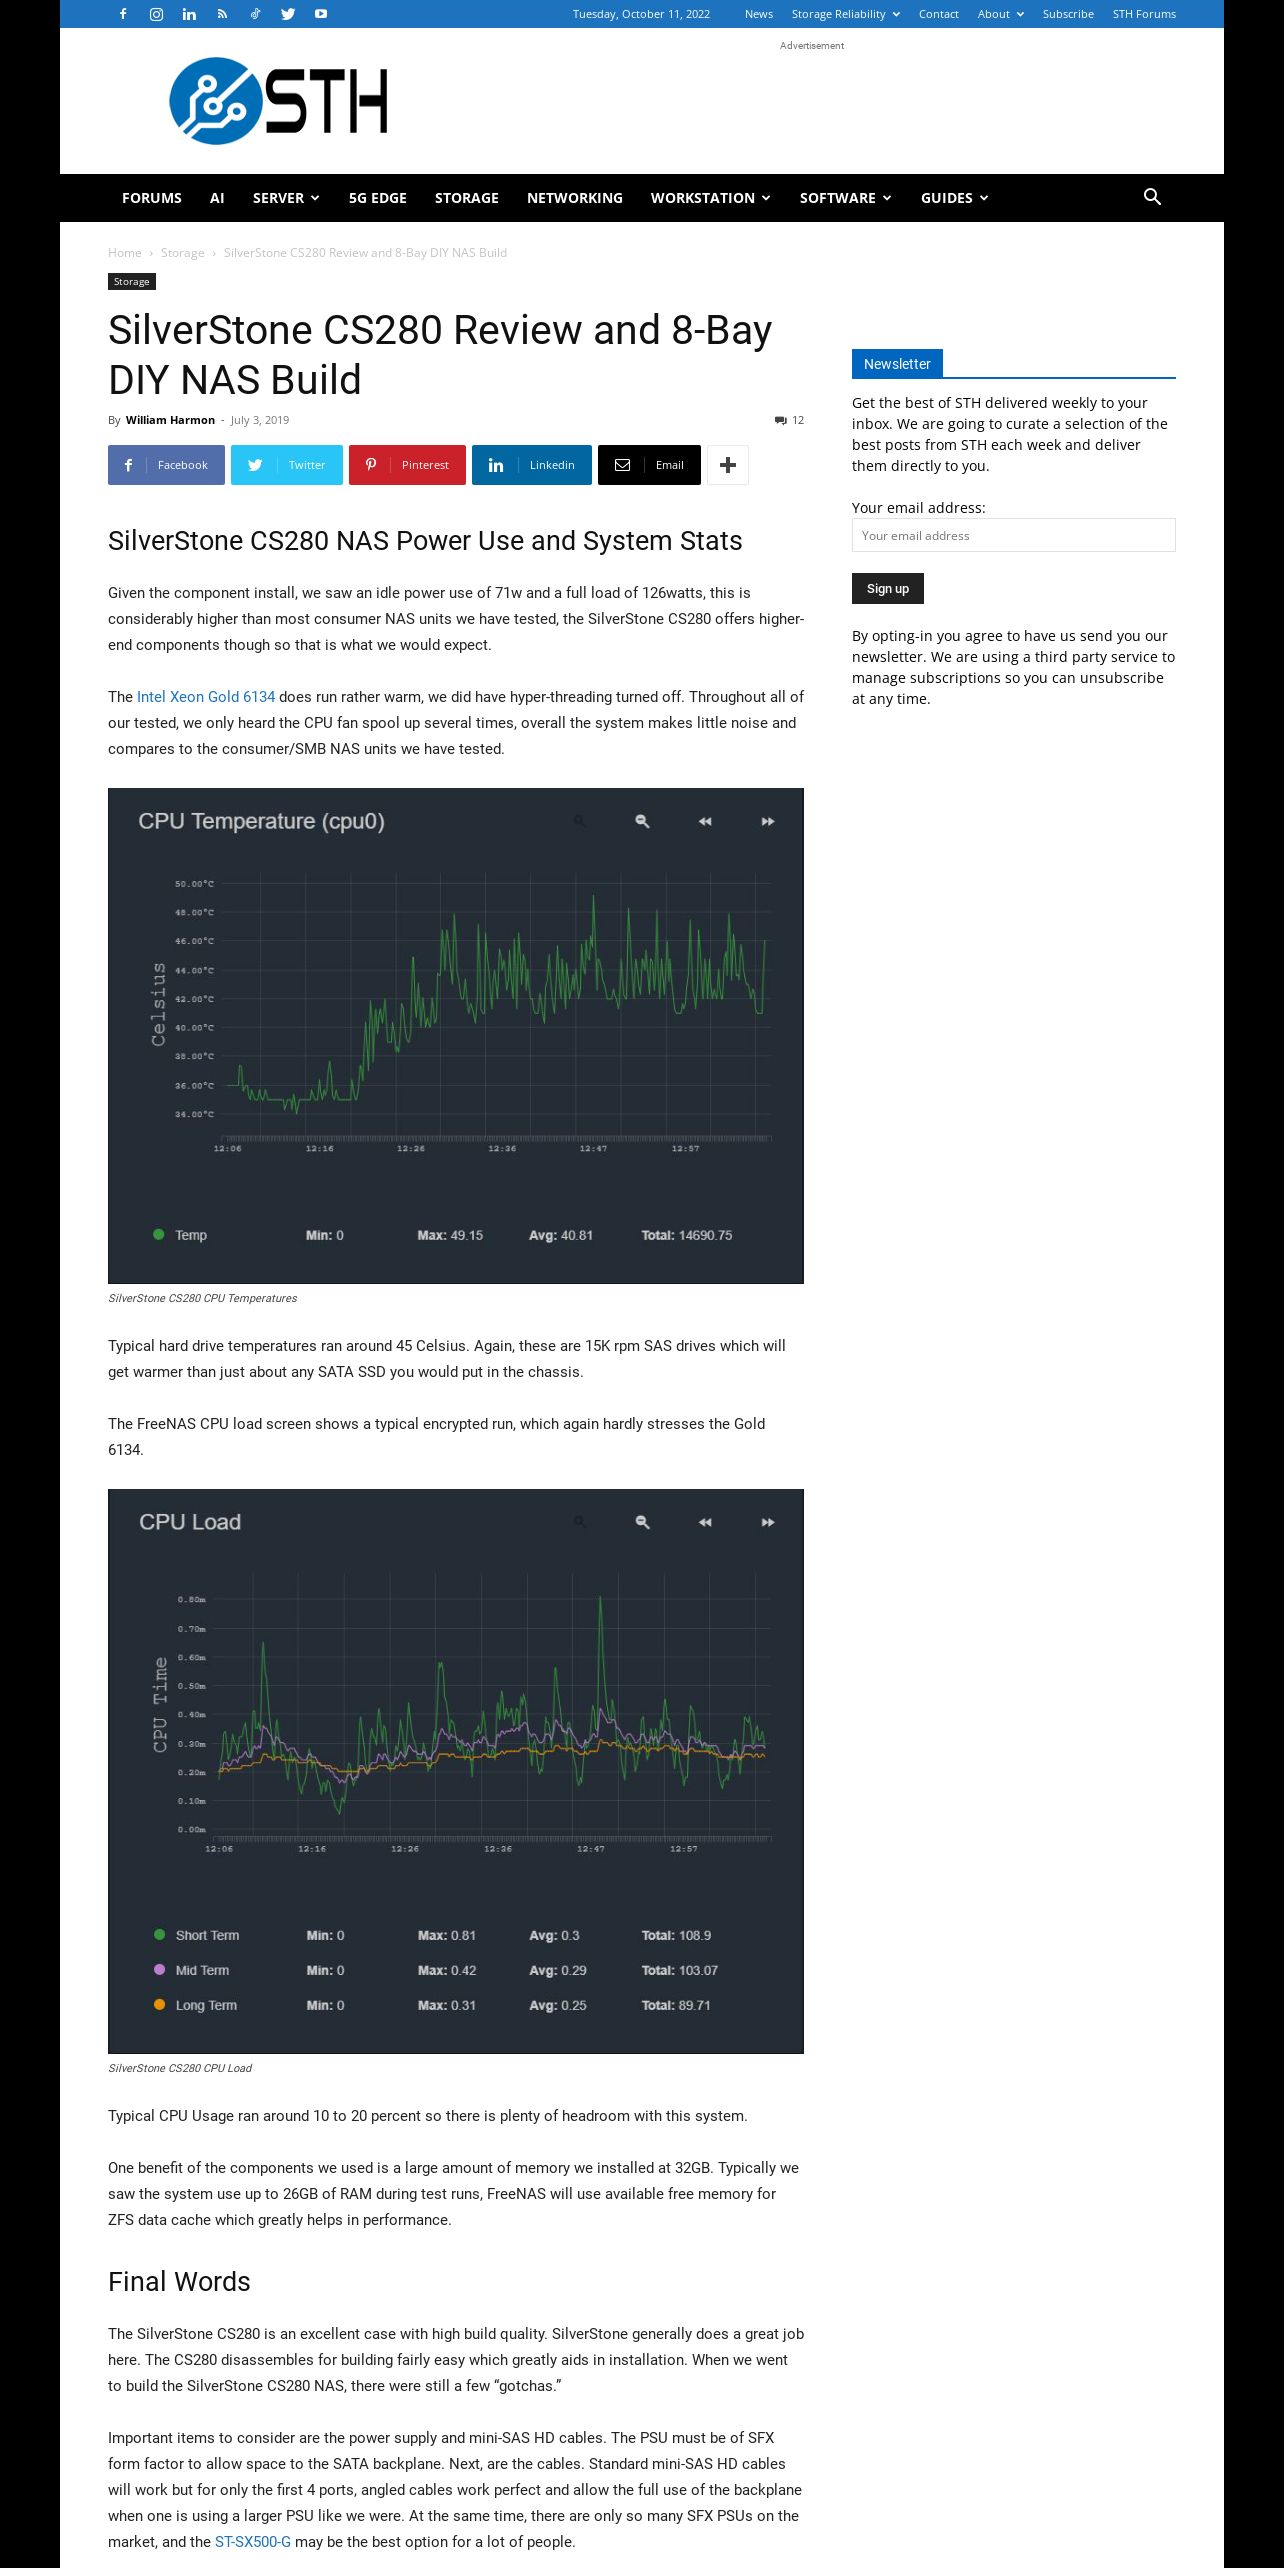Screen dimensions: 1284x2568
Task: Share the article on Twitter
Action: (287, 465)
